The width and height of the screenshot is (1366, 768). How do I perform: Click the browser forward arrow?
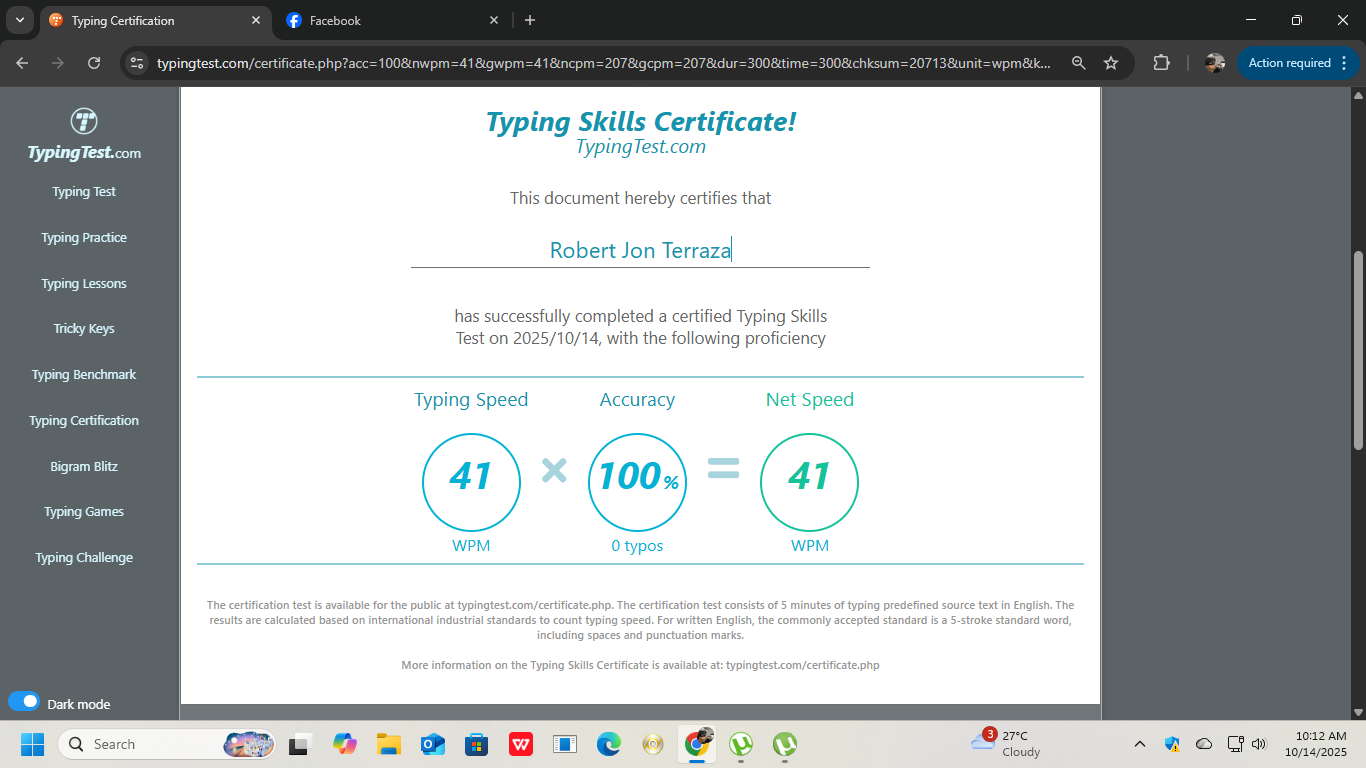click(58, 63)
